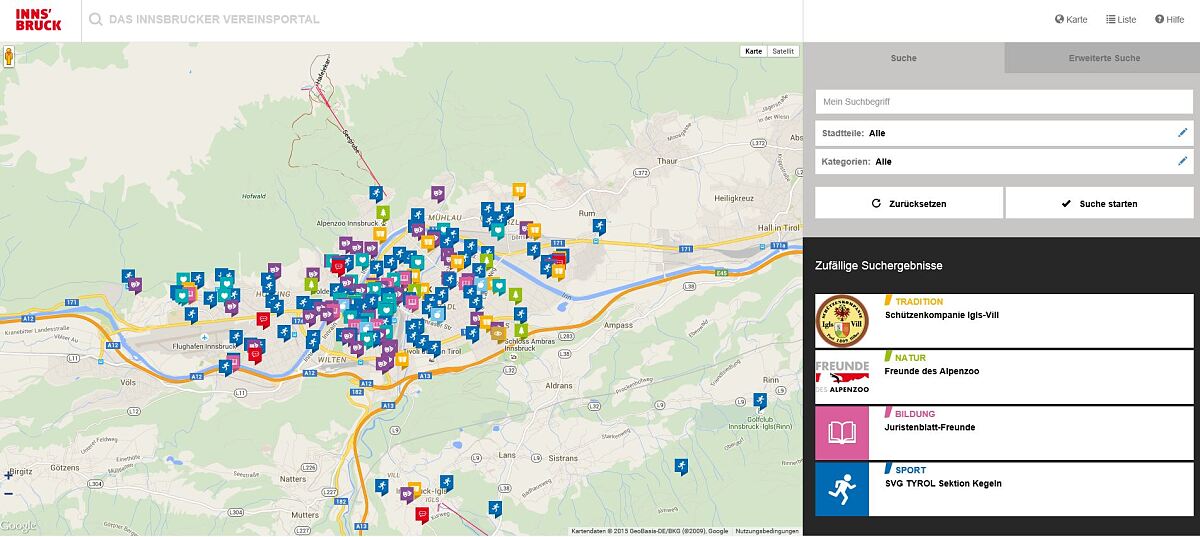The image size is (1200, 537).
Task: Open the Schützenkompanie Igls-Vill result thumbnail
Action: tap(842, 321)
